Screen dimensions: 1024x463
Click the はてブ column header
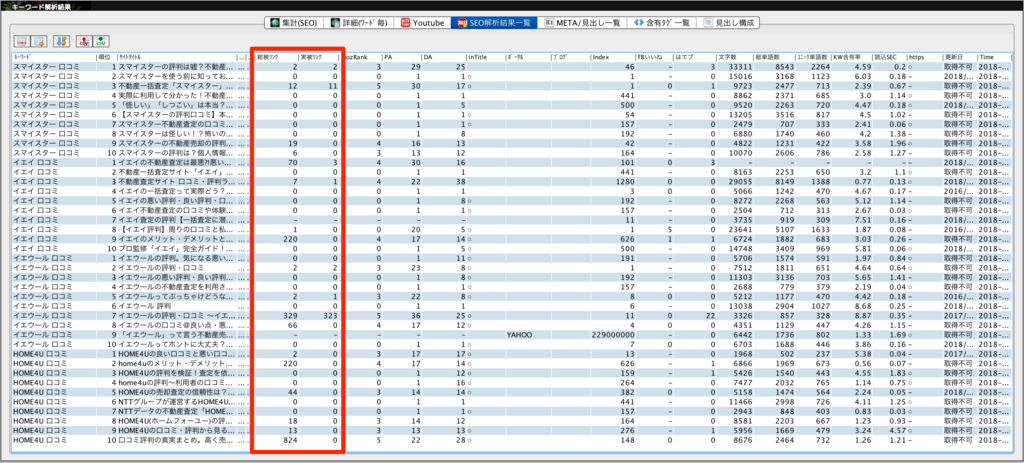tap(695, 57)
